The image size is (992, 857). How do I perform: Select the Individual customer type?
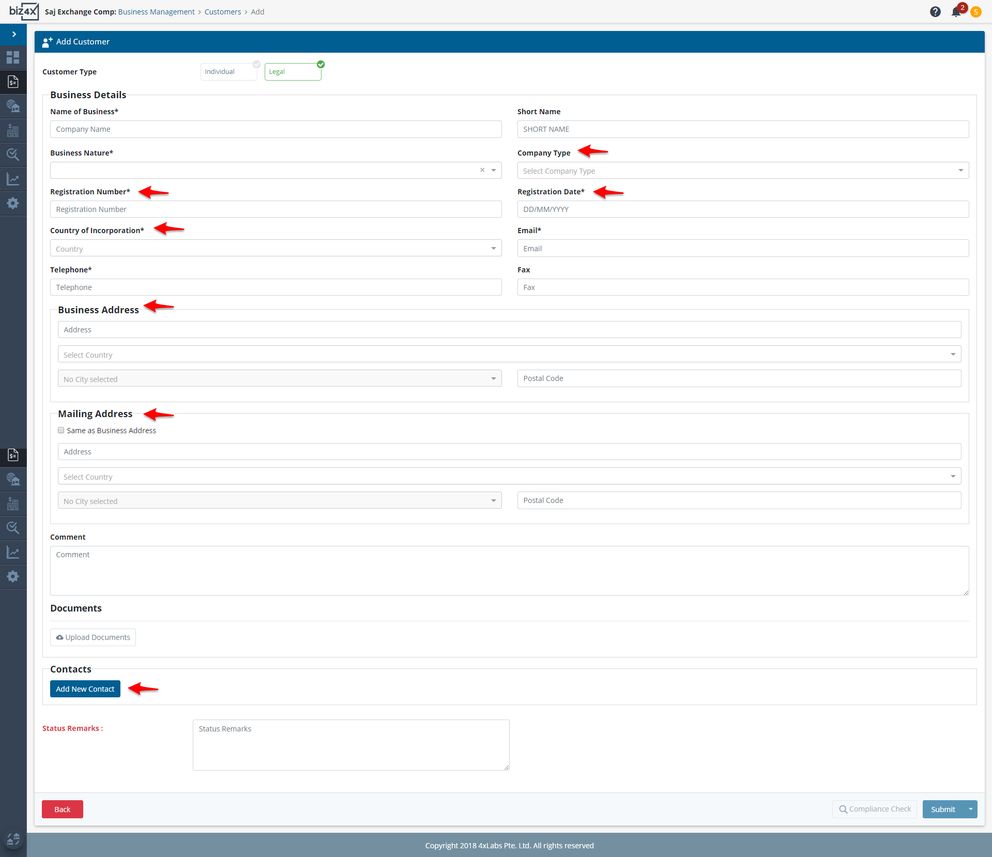[x=230, y=72]
